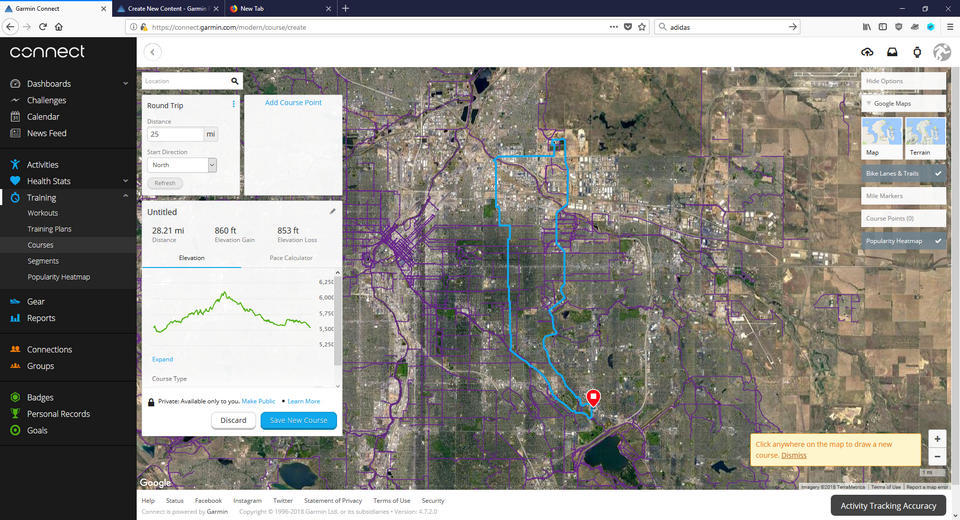Image resolution: width=960 pixels, height=520 pixels.
Task: Expand the Google Maps provider dropdown
Action: pyautogui.click(x=903, y=103)
